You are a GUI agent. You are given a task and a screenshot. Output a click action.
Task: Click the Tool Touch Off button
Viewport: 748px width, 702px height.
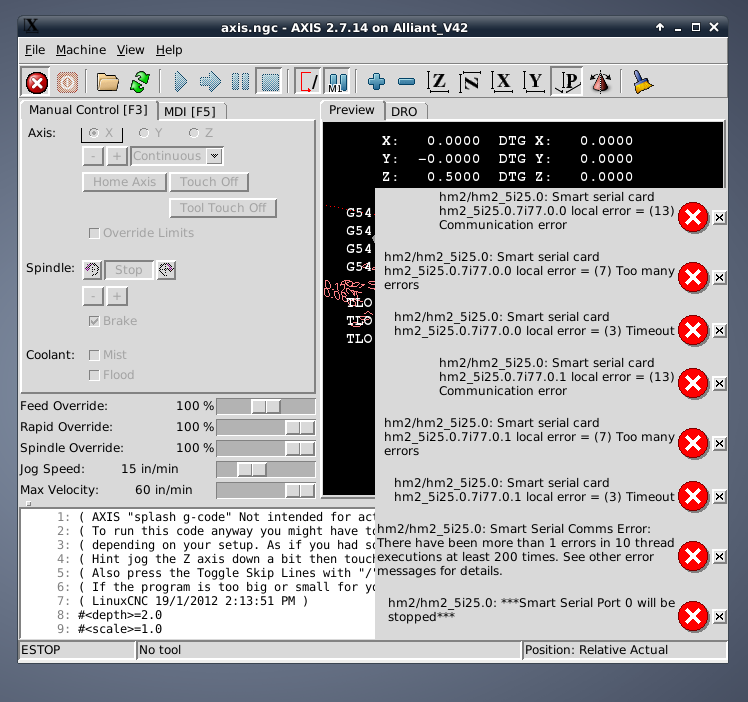[223, 208]
